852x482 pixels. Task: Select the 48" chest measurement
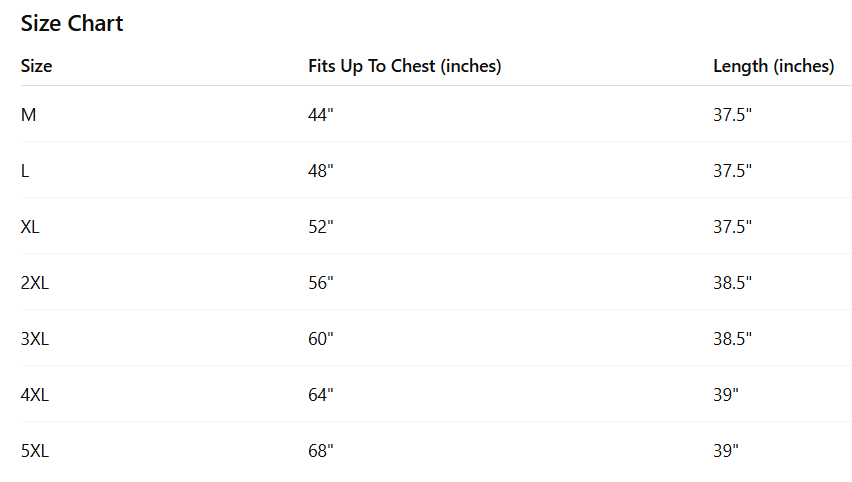tap(321, 171)
